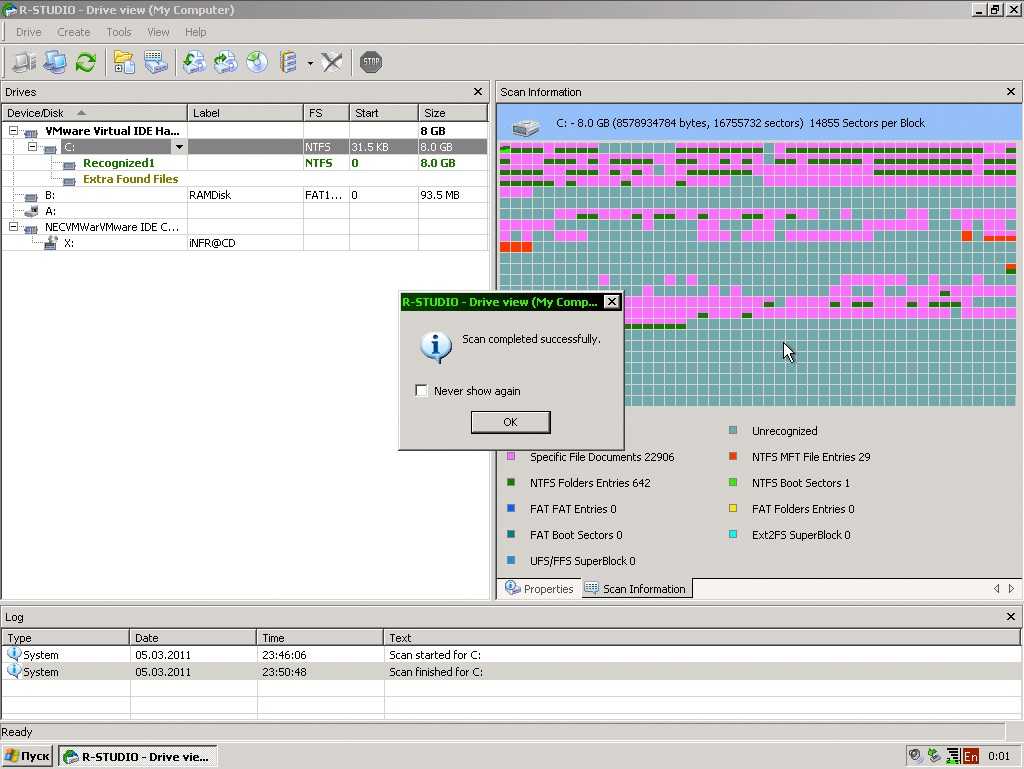Close the Log panel

[1011, 617]
